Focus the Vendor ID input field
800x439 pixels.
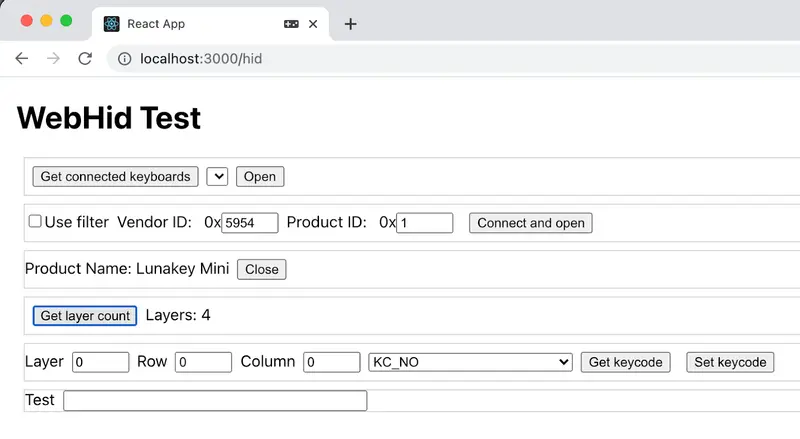click(250, 223)
